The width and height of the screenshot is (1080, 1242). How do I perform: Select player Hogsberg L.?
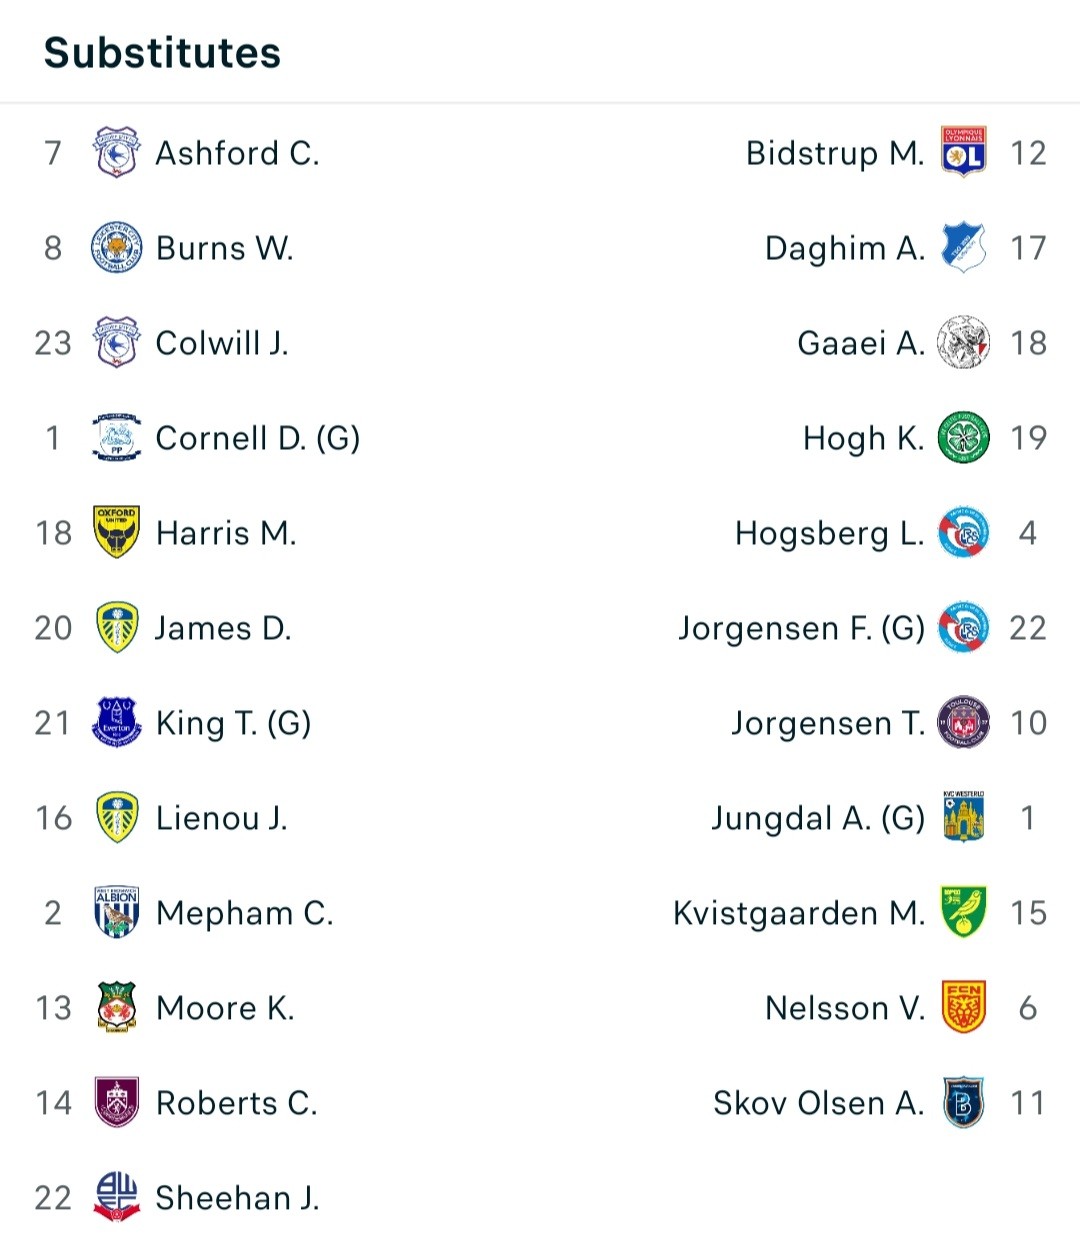(829, 534)
